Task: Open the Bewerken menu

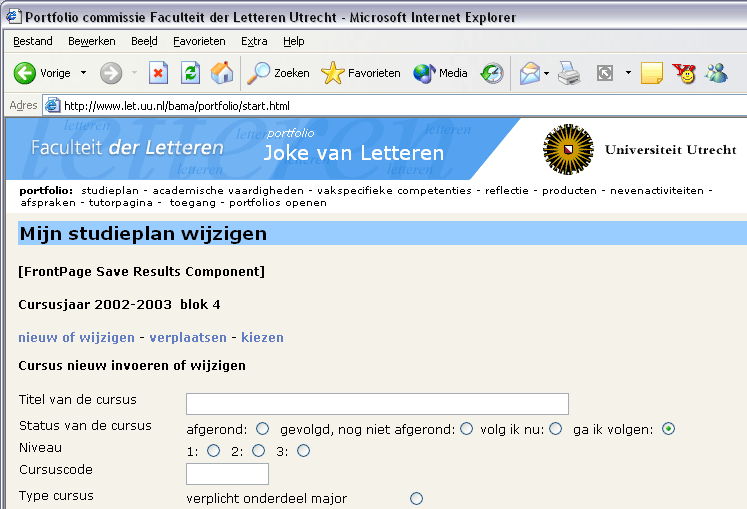Action: coord(91,41)
